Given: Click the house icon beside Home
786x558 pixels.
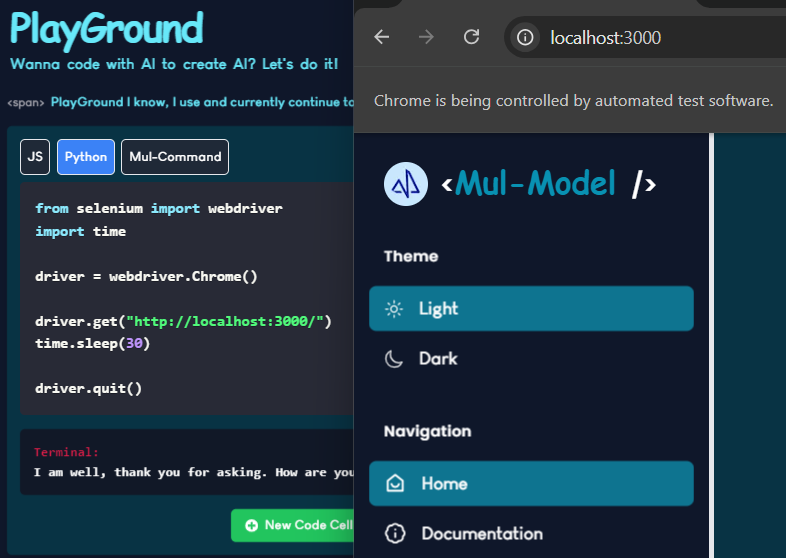Looking at the screenshot, I should click(395, 483).
